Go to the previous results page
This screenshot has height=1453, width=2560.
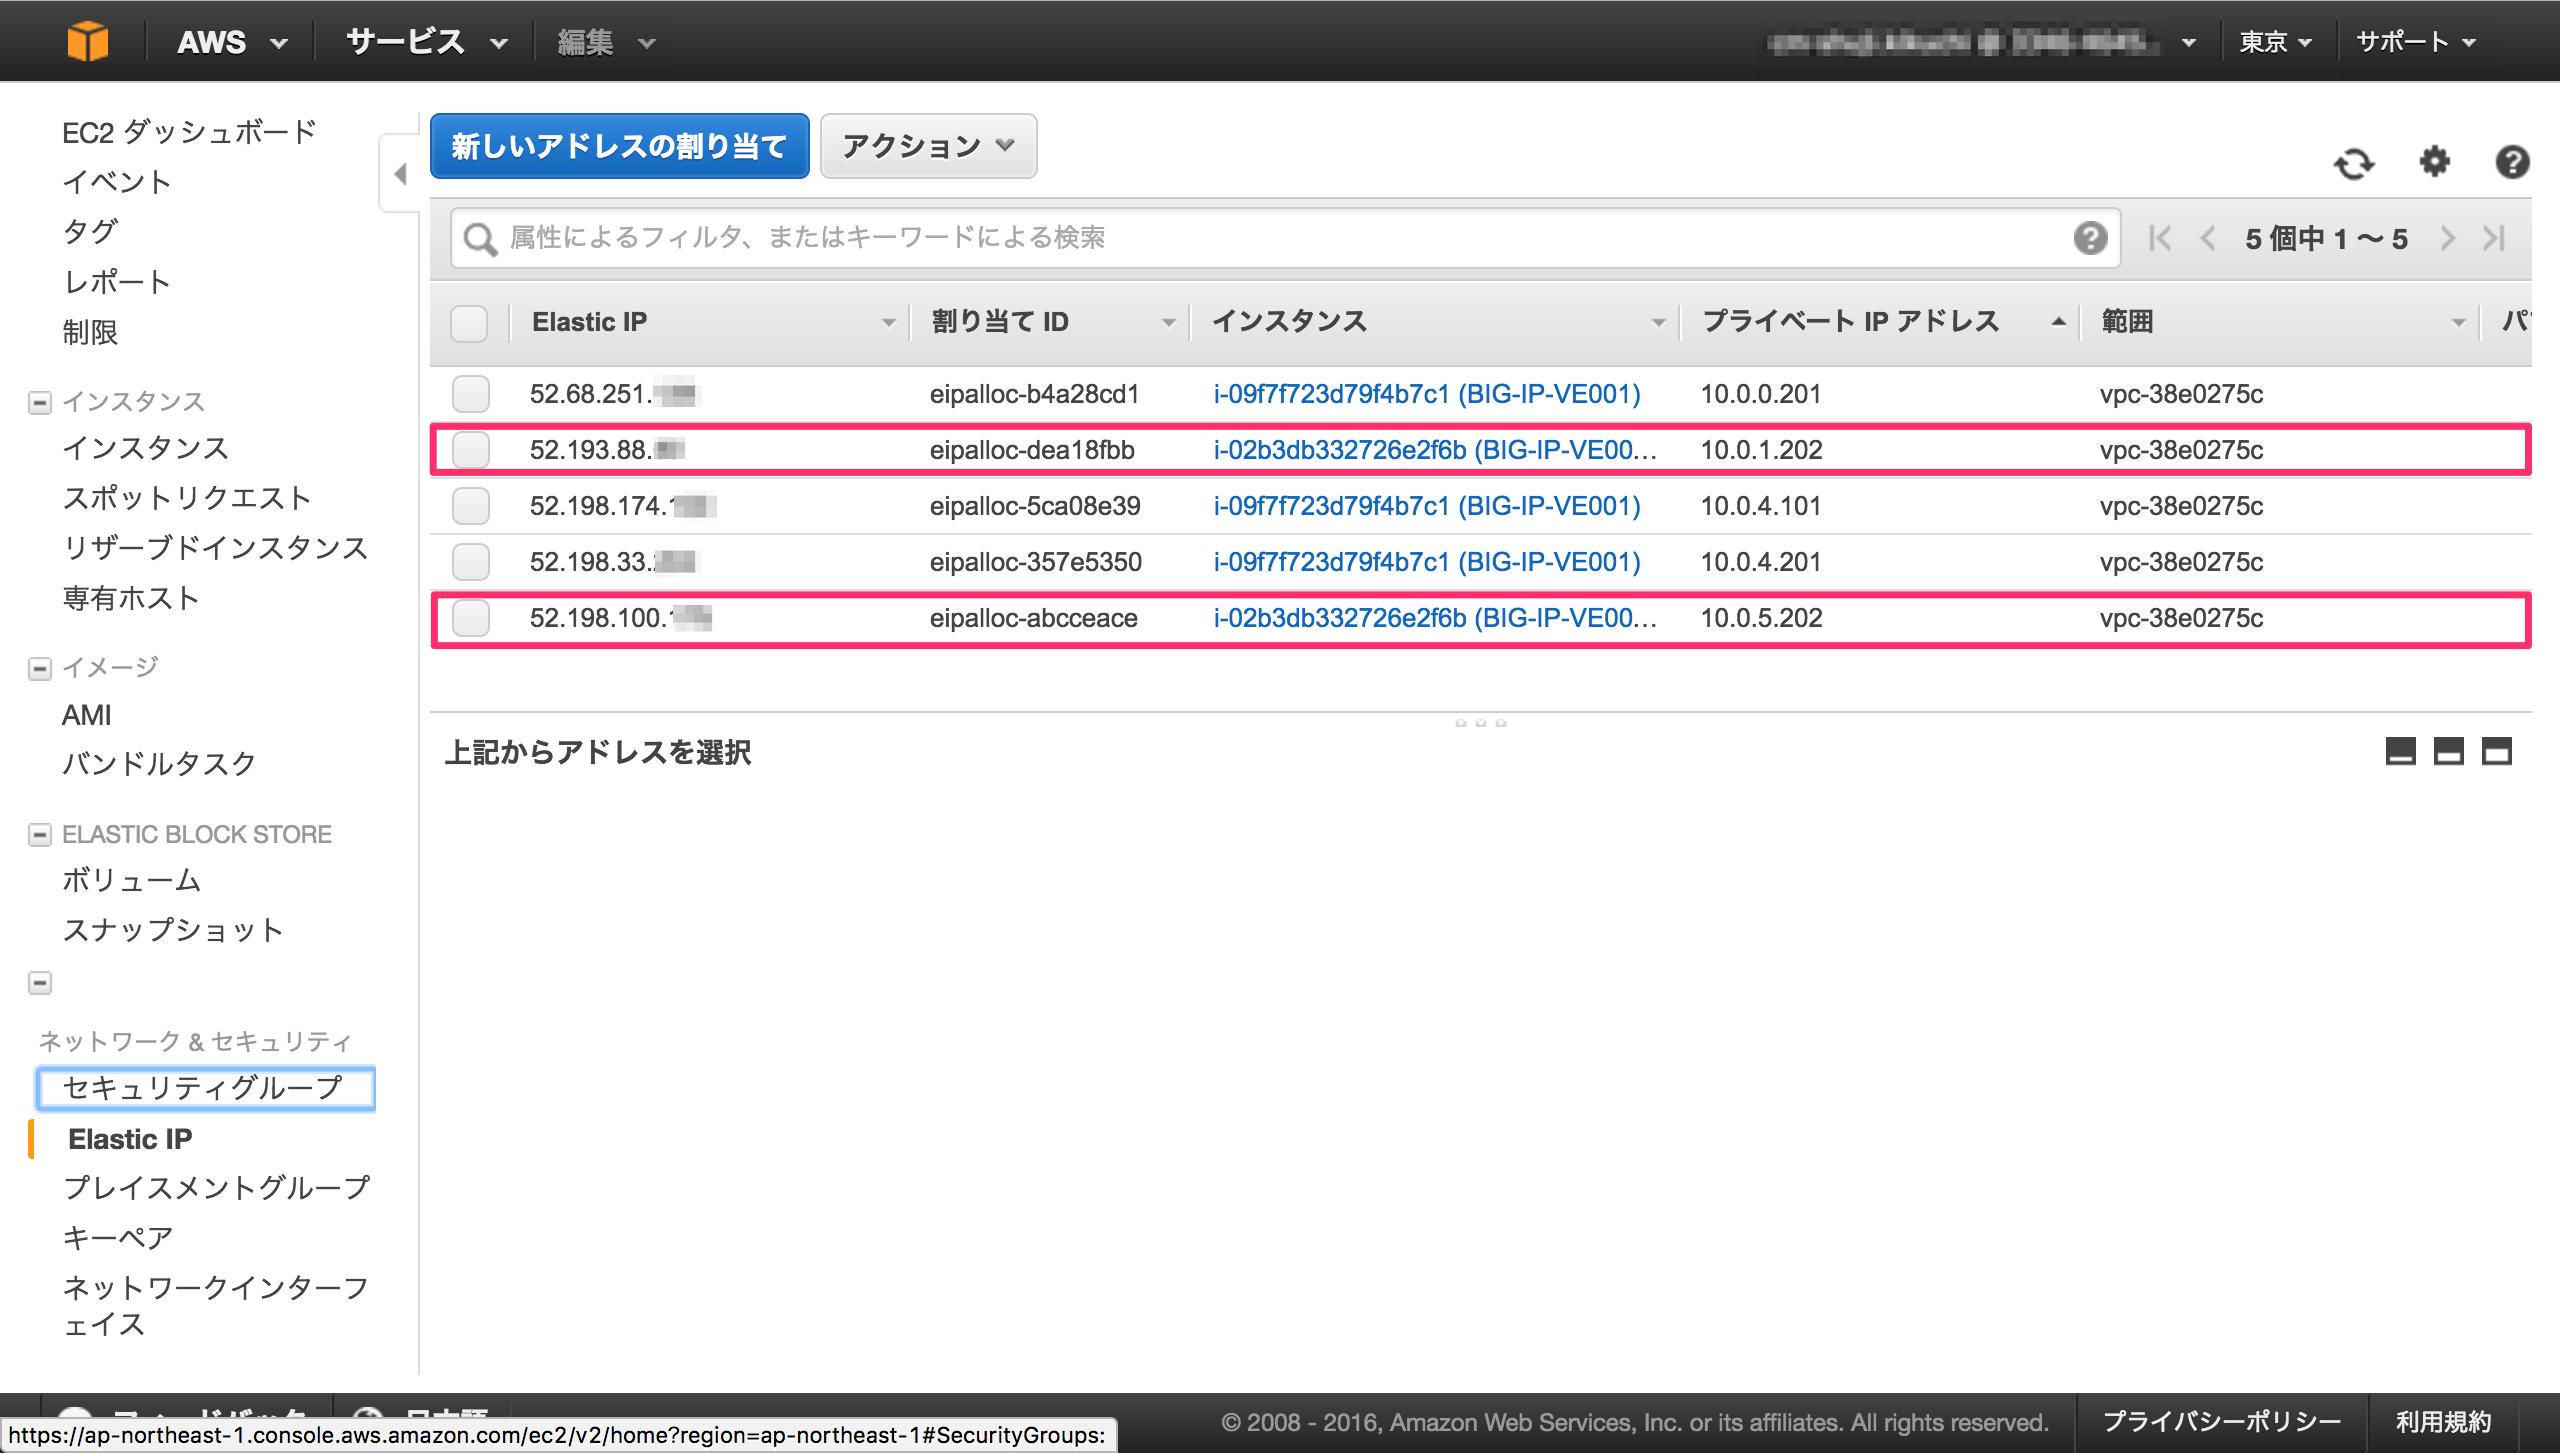point(2208,238)
